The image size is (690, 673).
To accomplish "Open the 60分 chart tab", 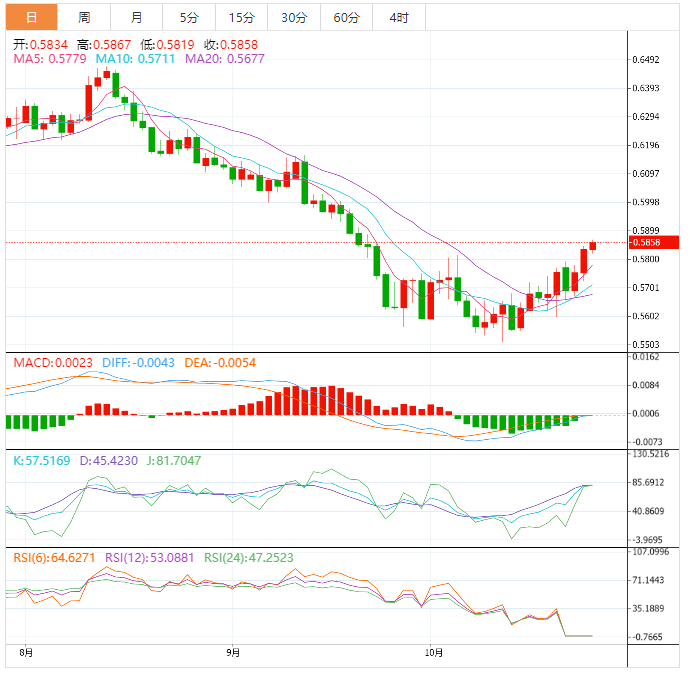I will tap(346, 17).
